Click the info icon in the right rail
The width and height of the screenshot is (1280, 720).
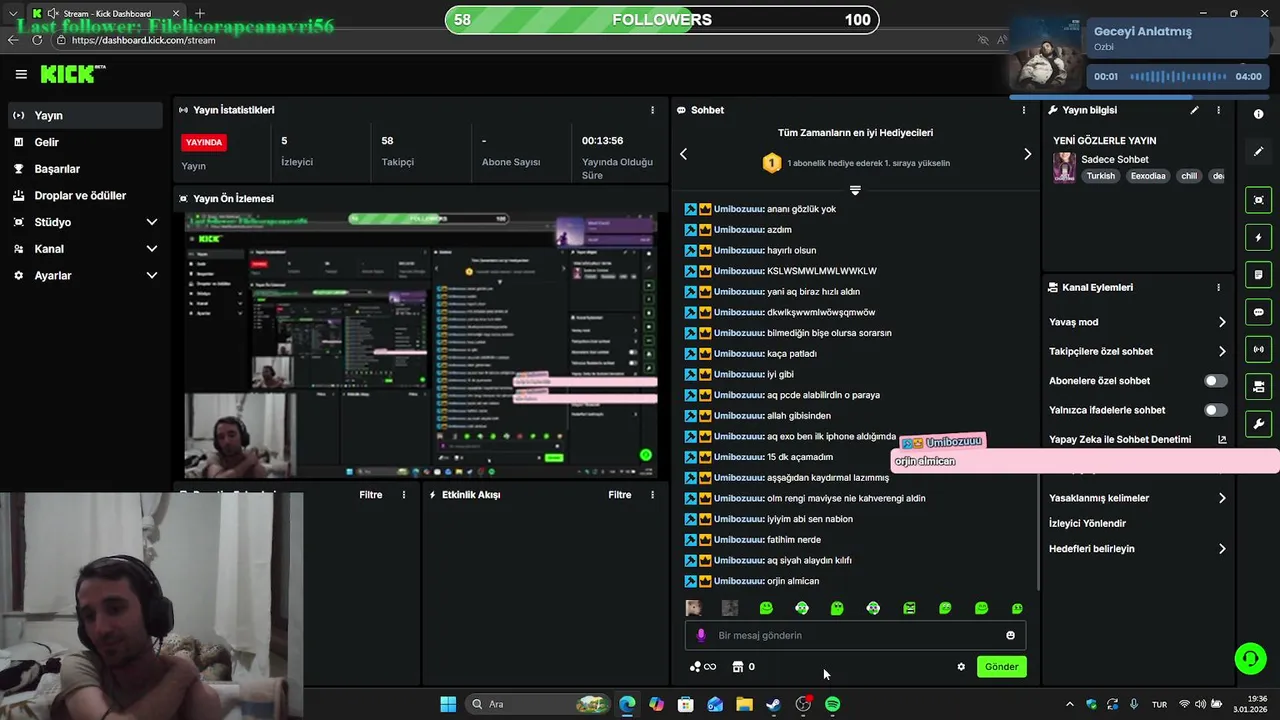click(1258, 114)
